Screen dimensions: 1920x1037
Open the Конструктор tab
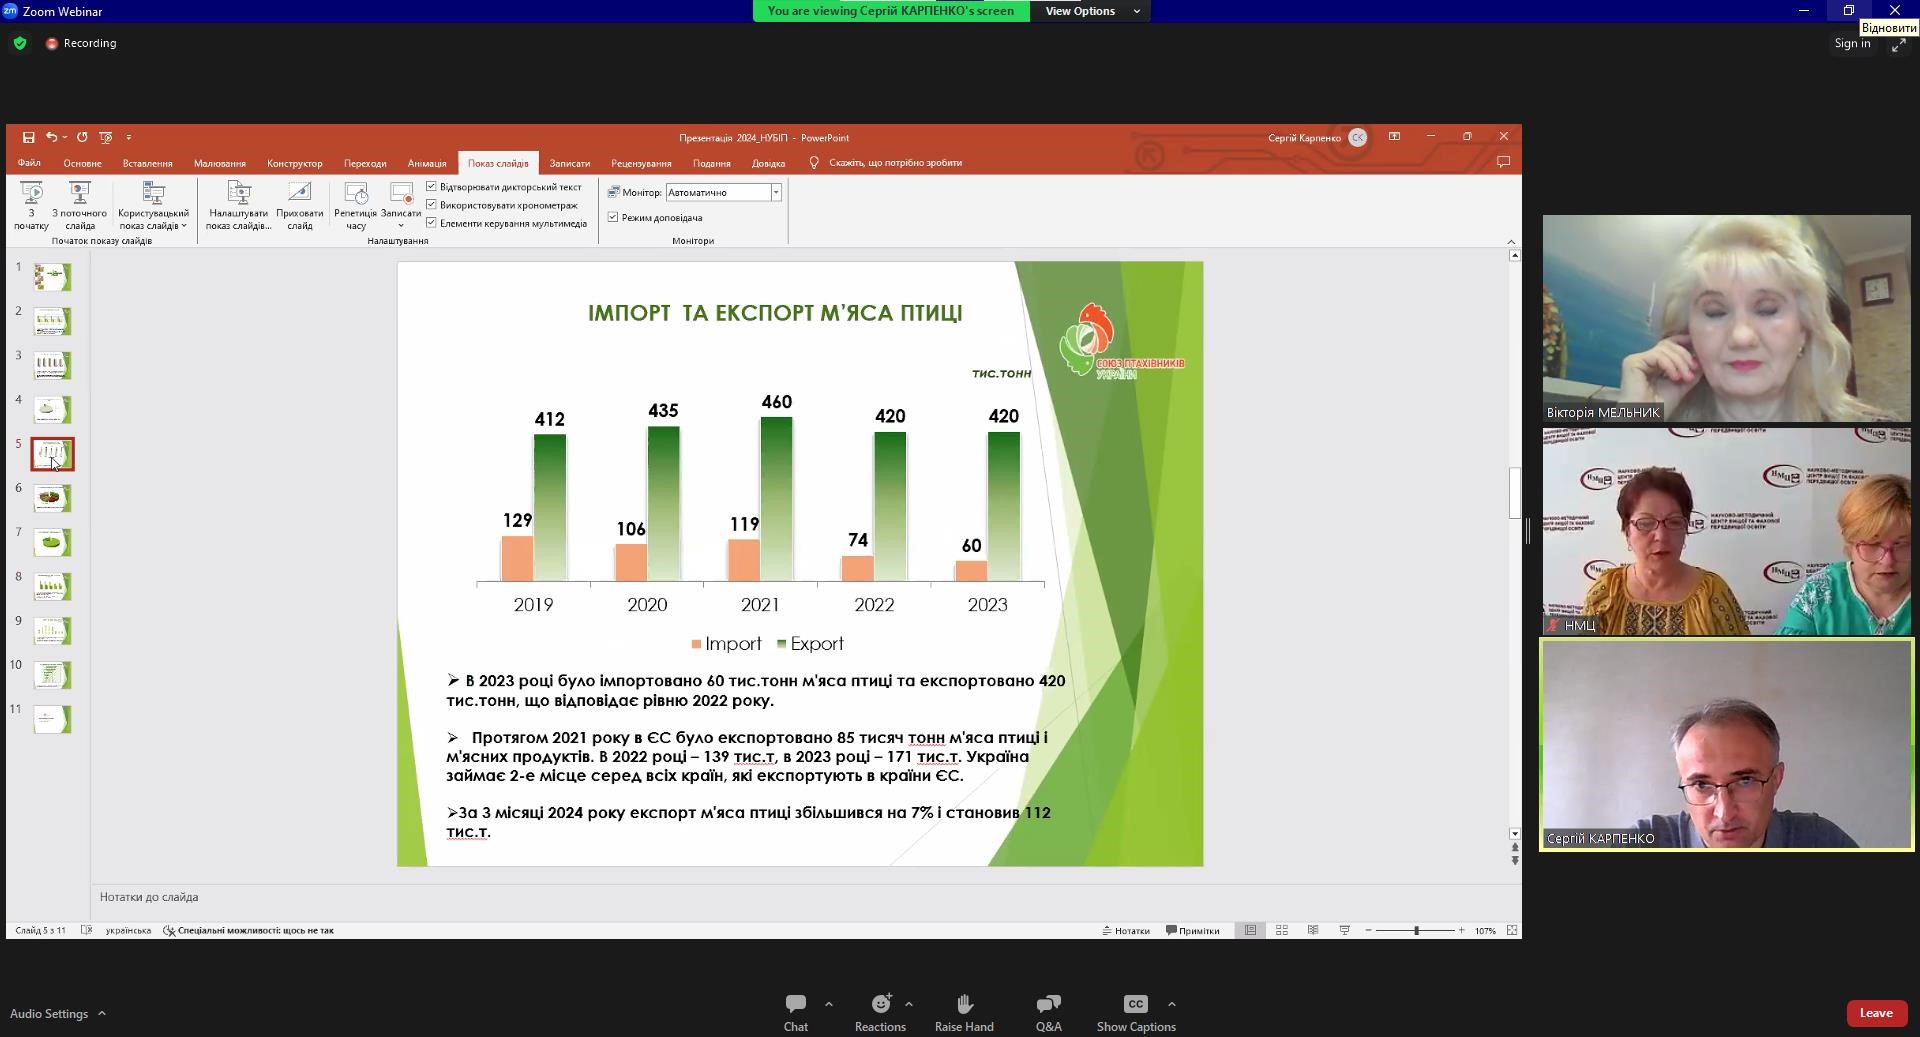pos(295,163)
